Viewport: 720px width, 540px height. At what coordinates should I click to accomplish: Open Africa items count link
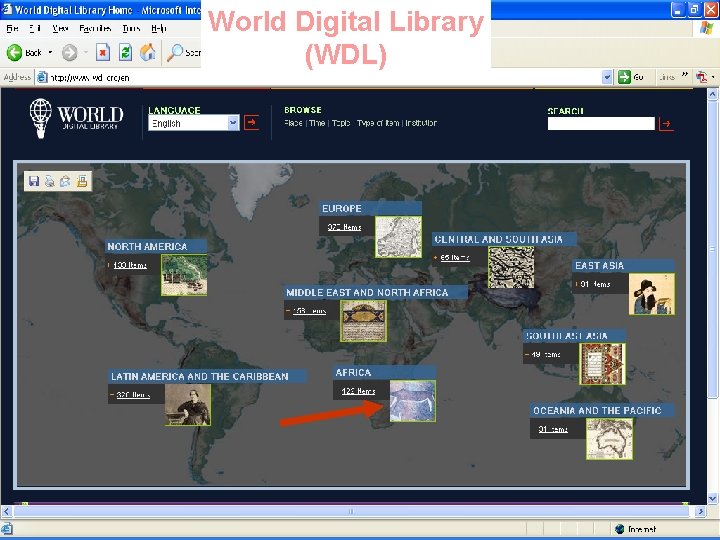click(x=358, y=391)
